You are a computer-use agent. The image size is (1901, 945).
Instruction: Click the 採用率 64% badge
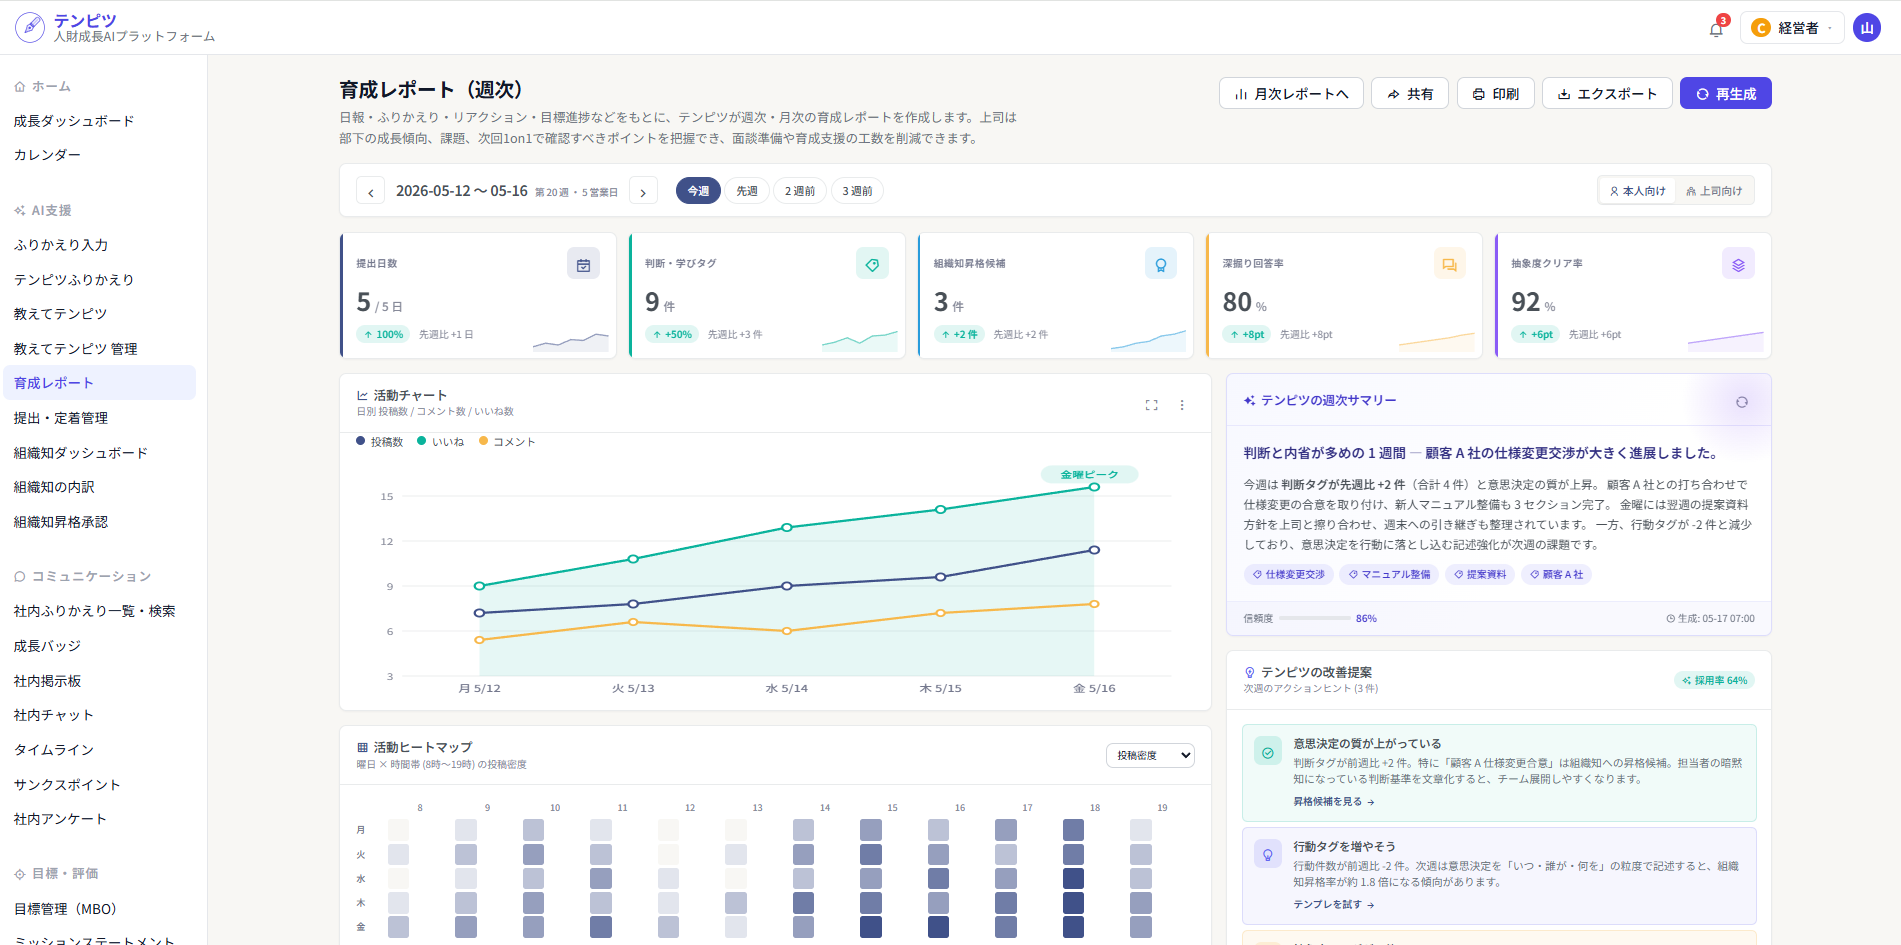(x=1715, y=680)
